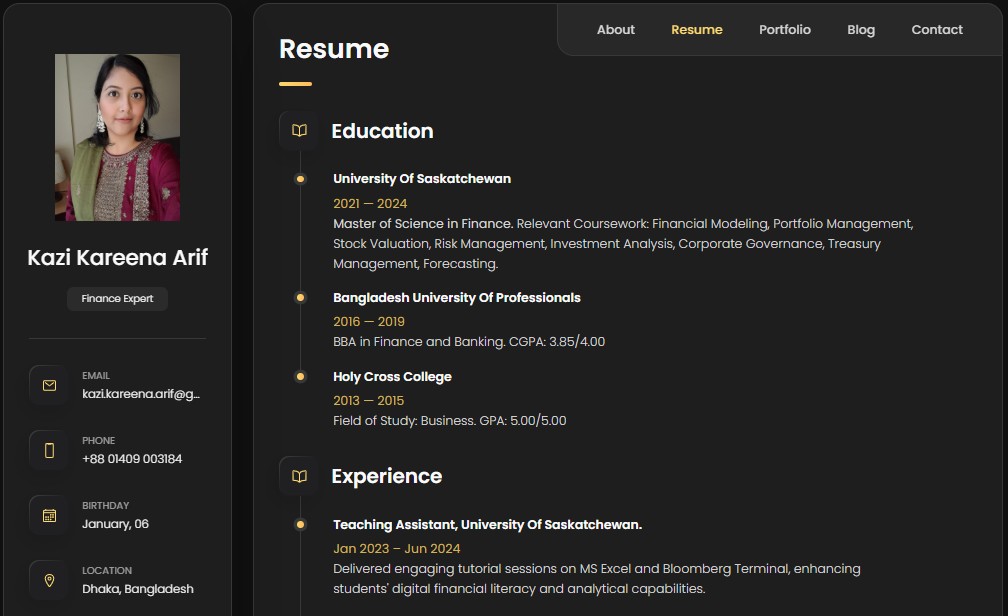Click the Holy Cross College timeline dot
This screenshot has height=616, width=1008.
300,377
